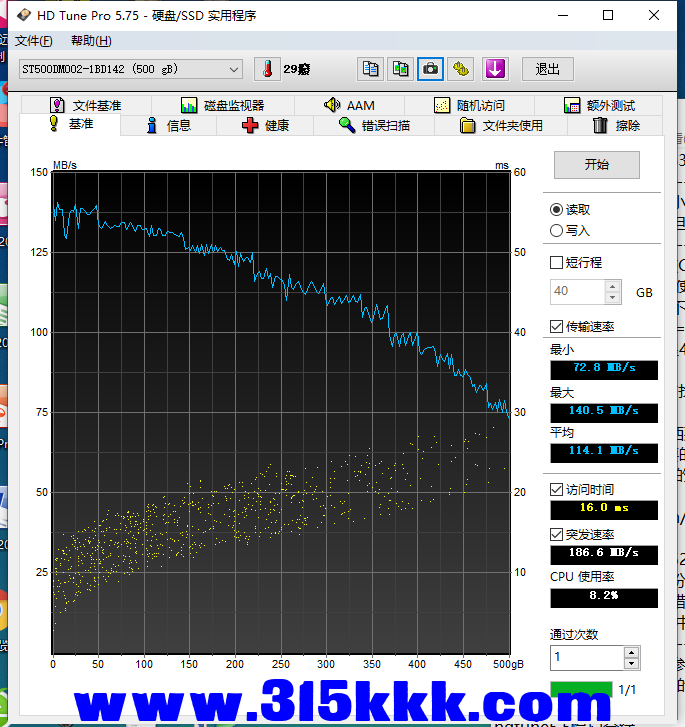Image resolution: width=685 pixels, height=727 pixels.
Task: Uncheck the 访问时间 checkbox
Action: tap(557, 489)
